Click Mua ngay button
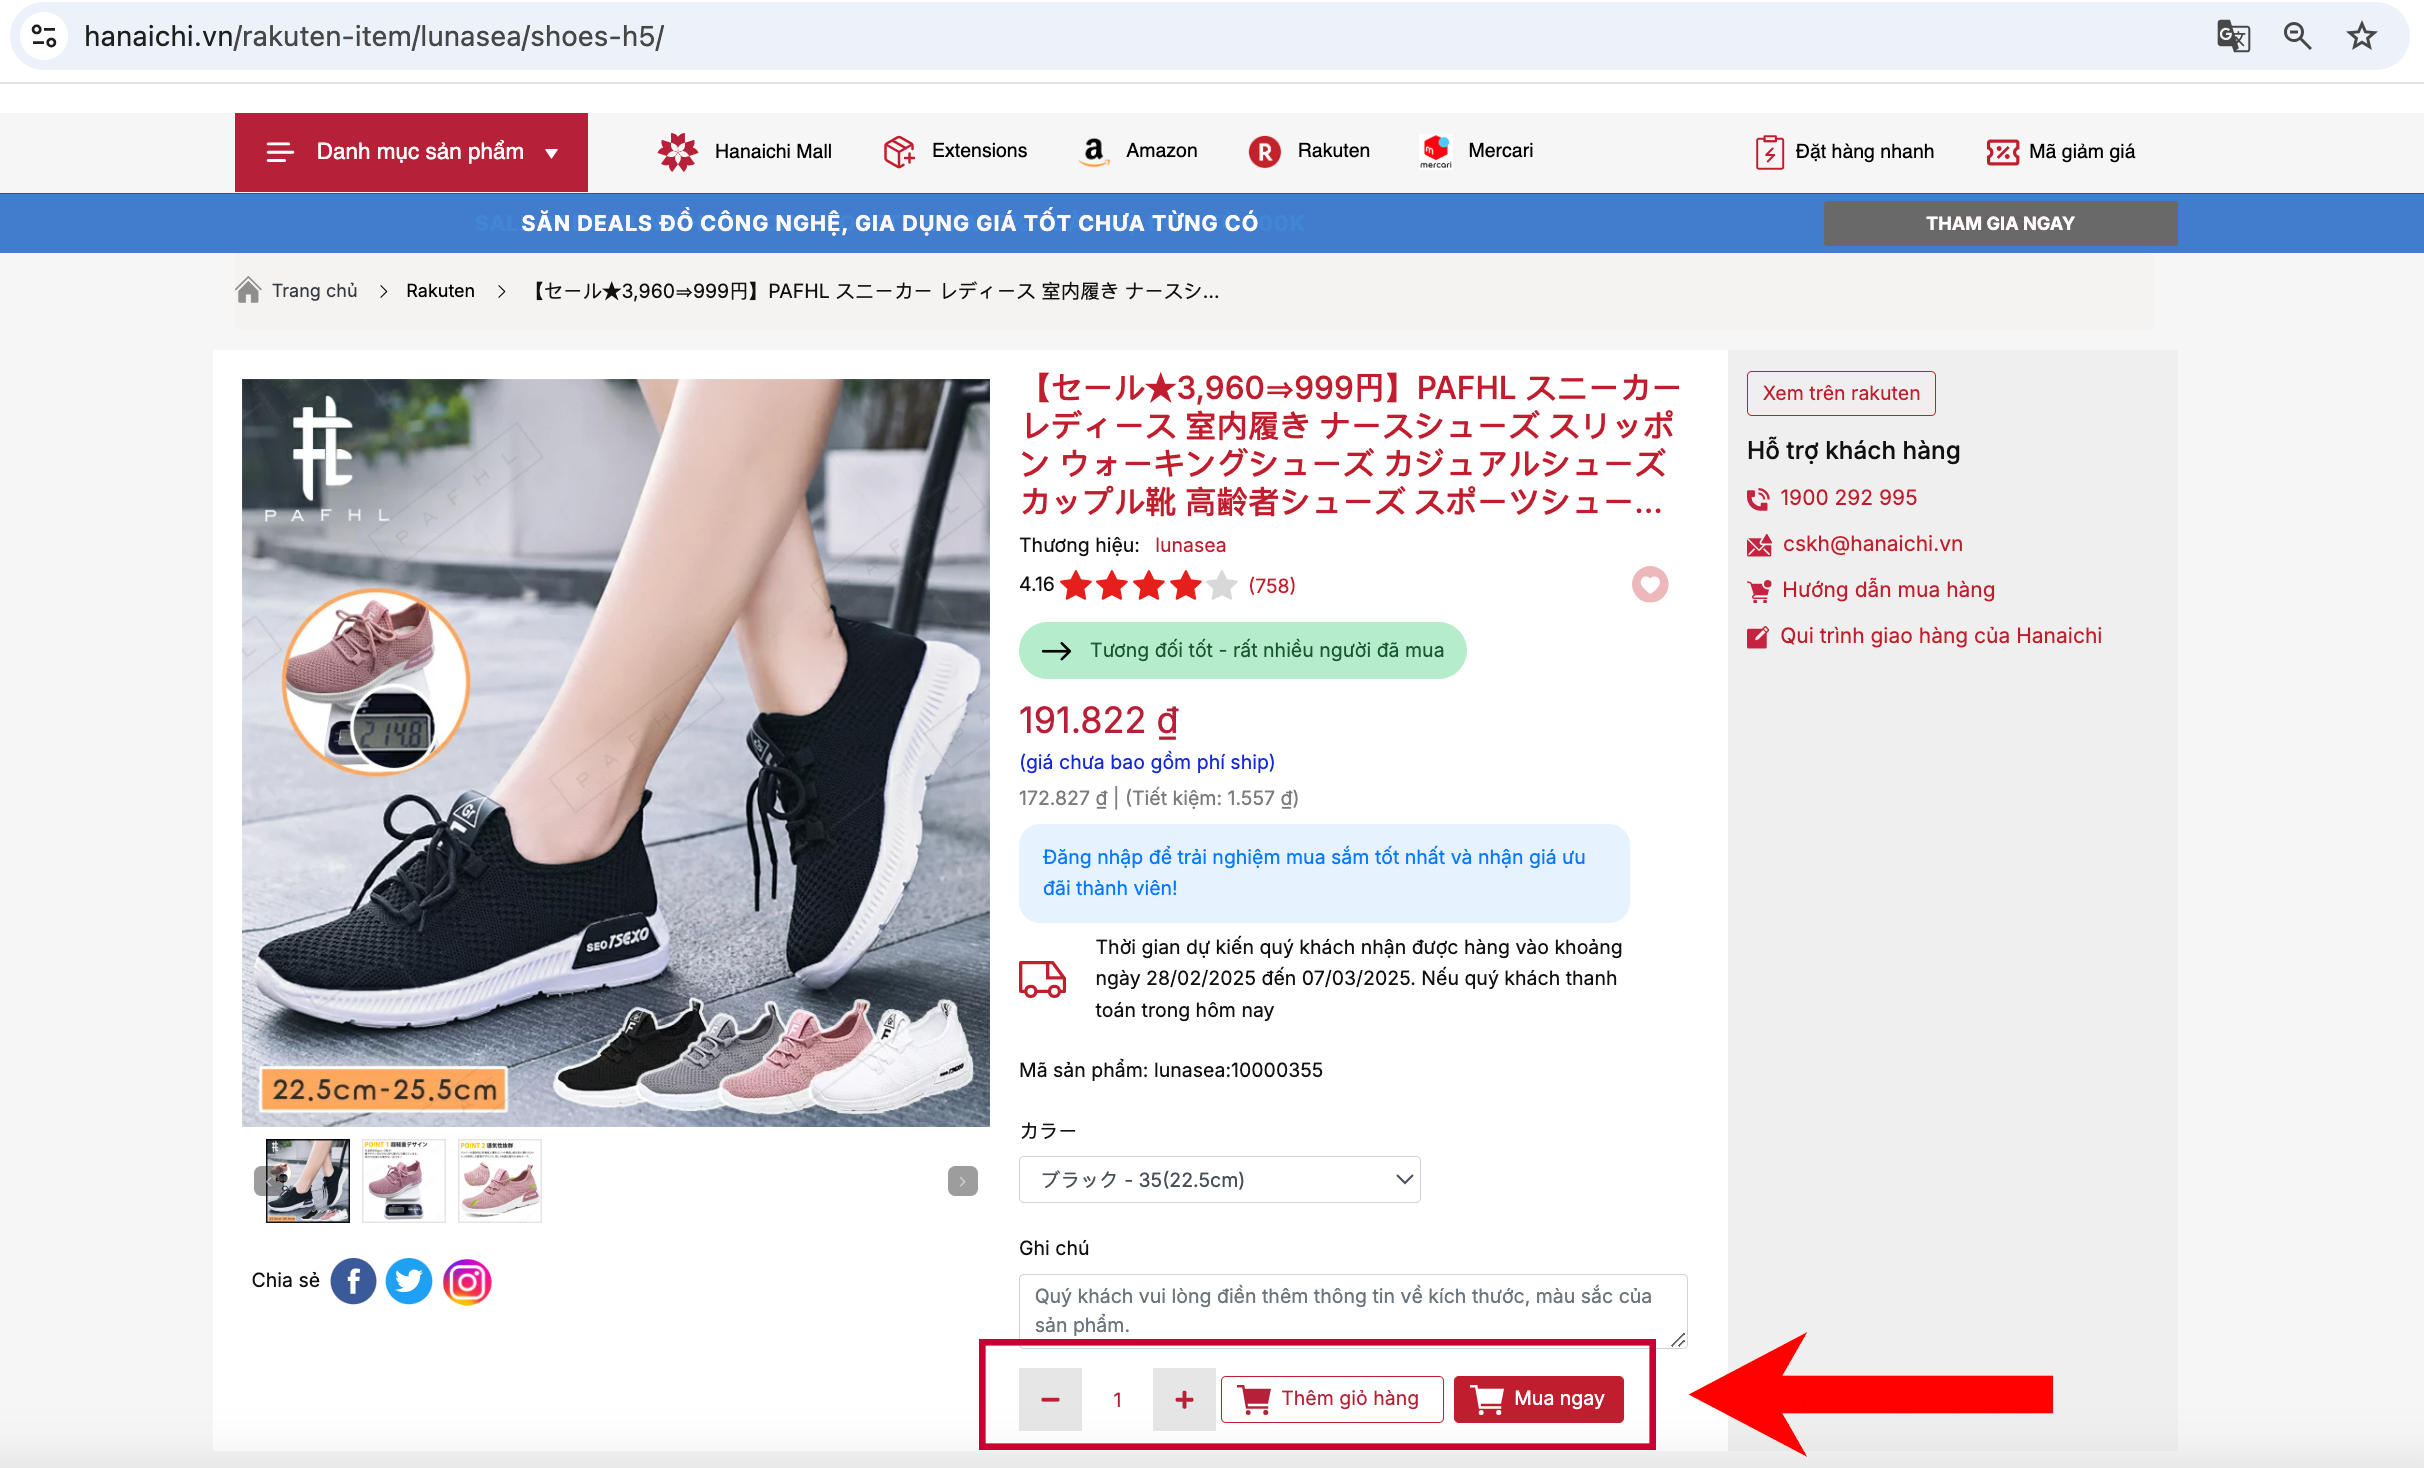The width and height of the screenshot is (2424, 1468). click(1538, 1399)
